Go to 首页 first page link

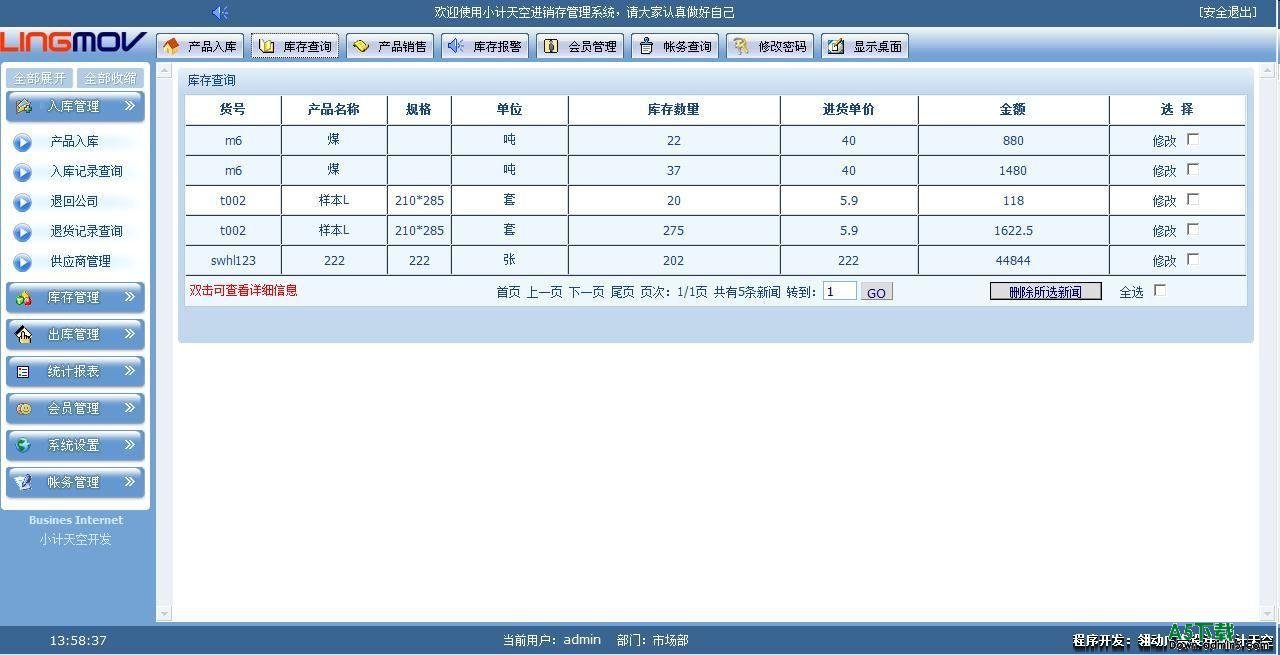tap(508, 292)
